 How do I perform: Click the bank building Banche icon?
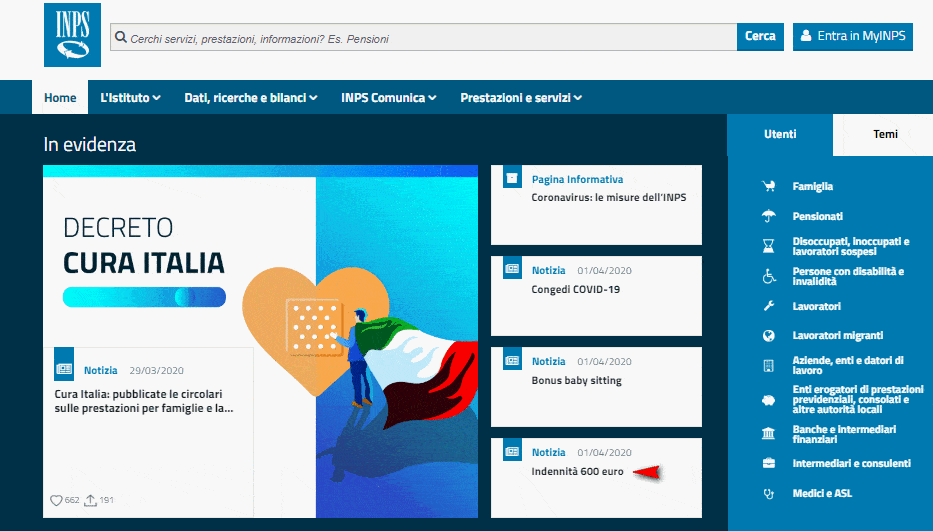point(769,434)
